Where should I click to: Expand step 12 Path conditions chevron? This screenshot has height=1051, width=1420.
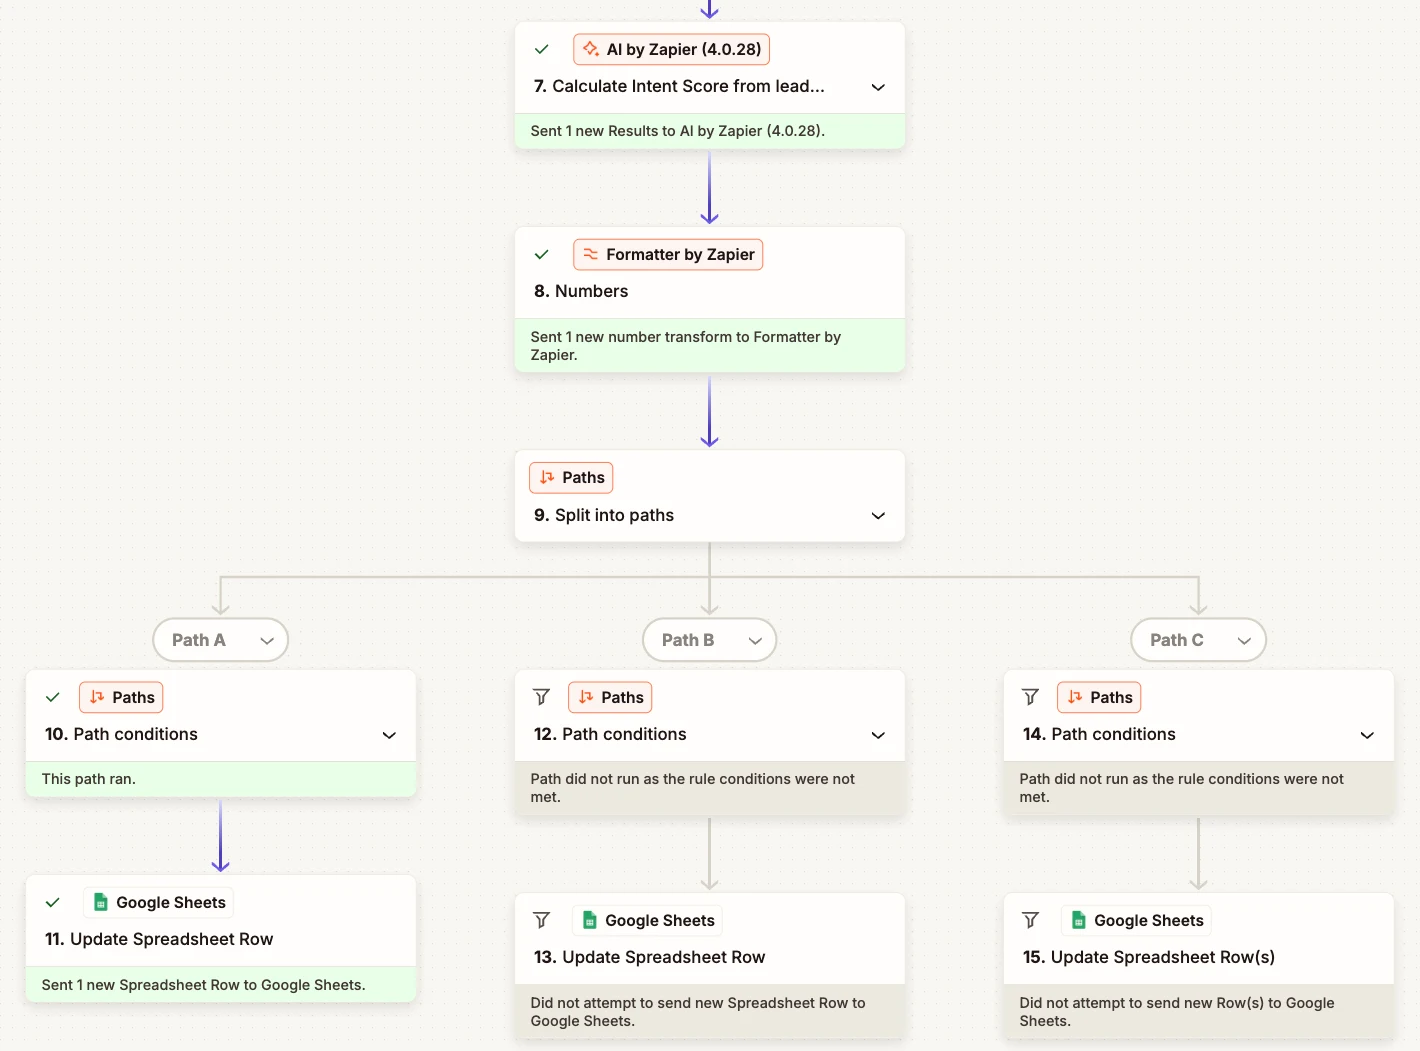coord(878,735)
